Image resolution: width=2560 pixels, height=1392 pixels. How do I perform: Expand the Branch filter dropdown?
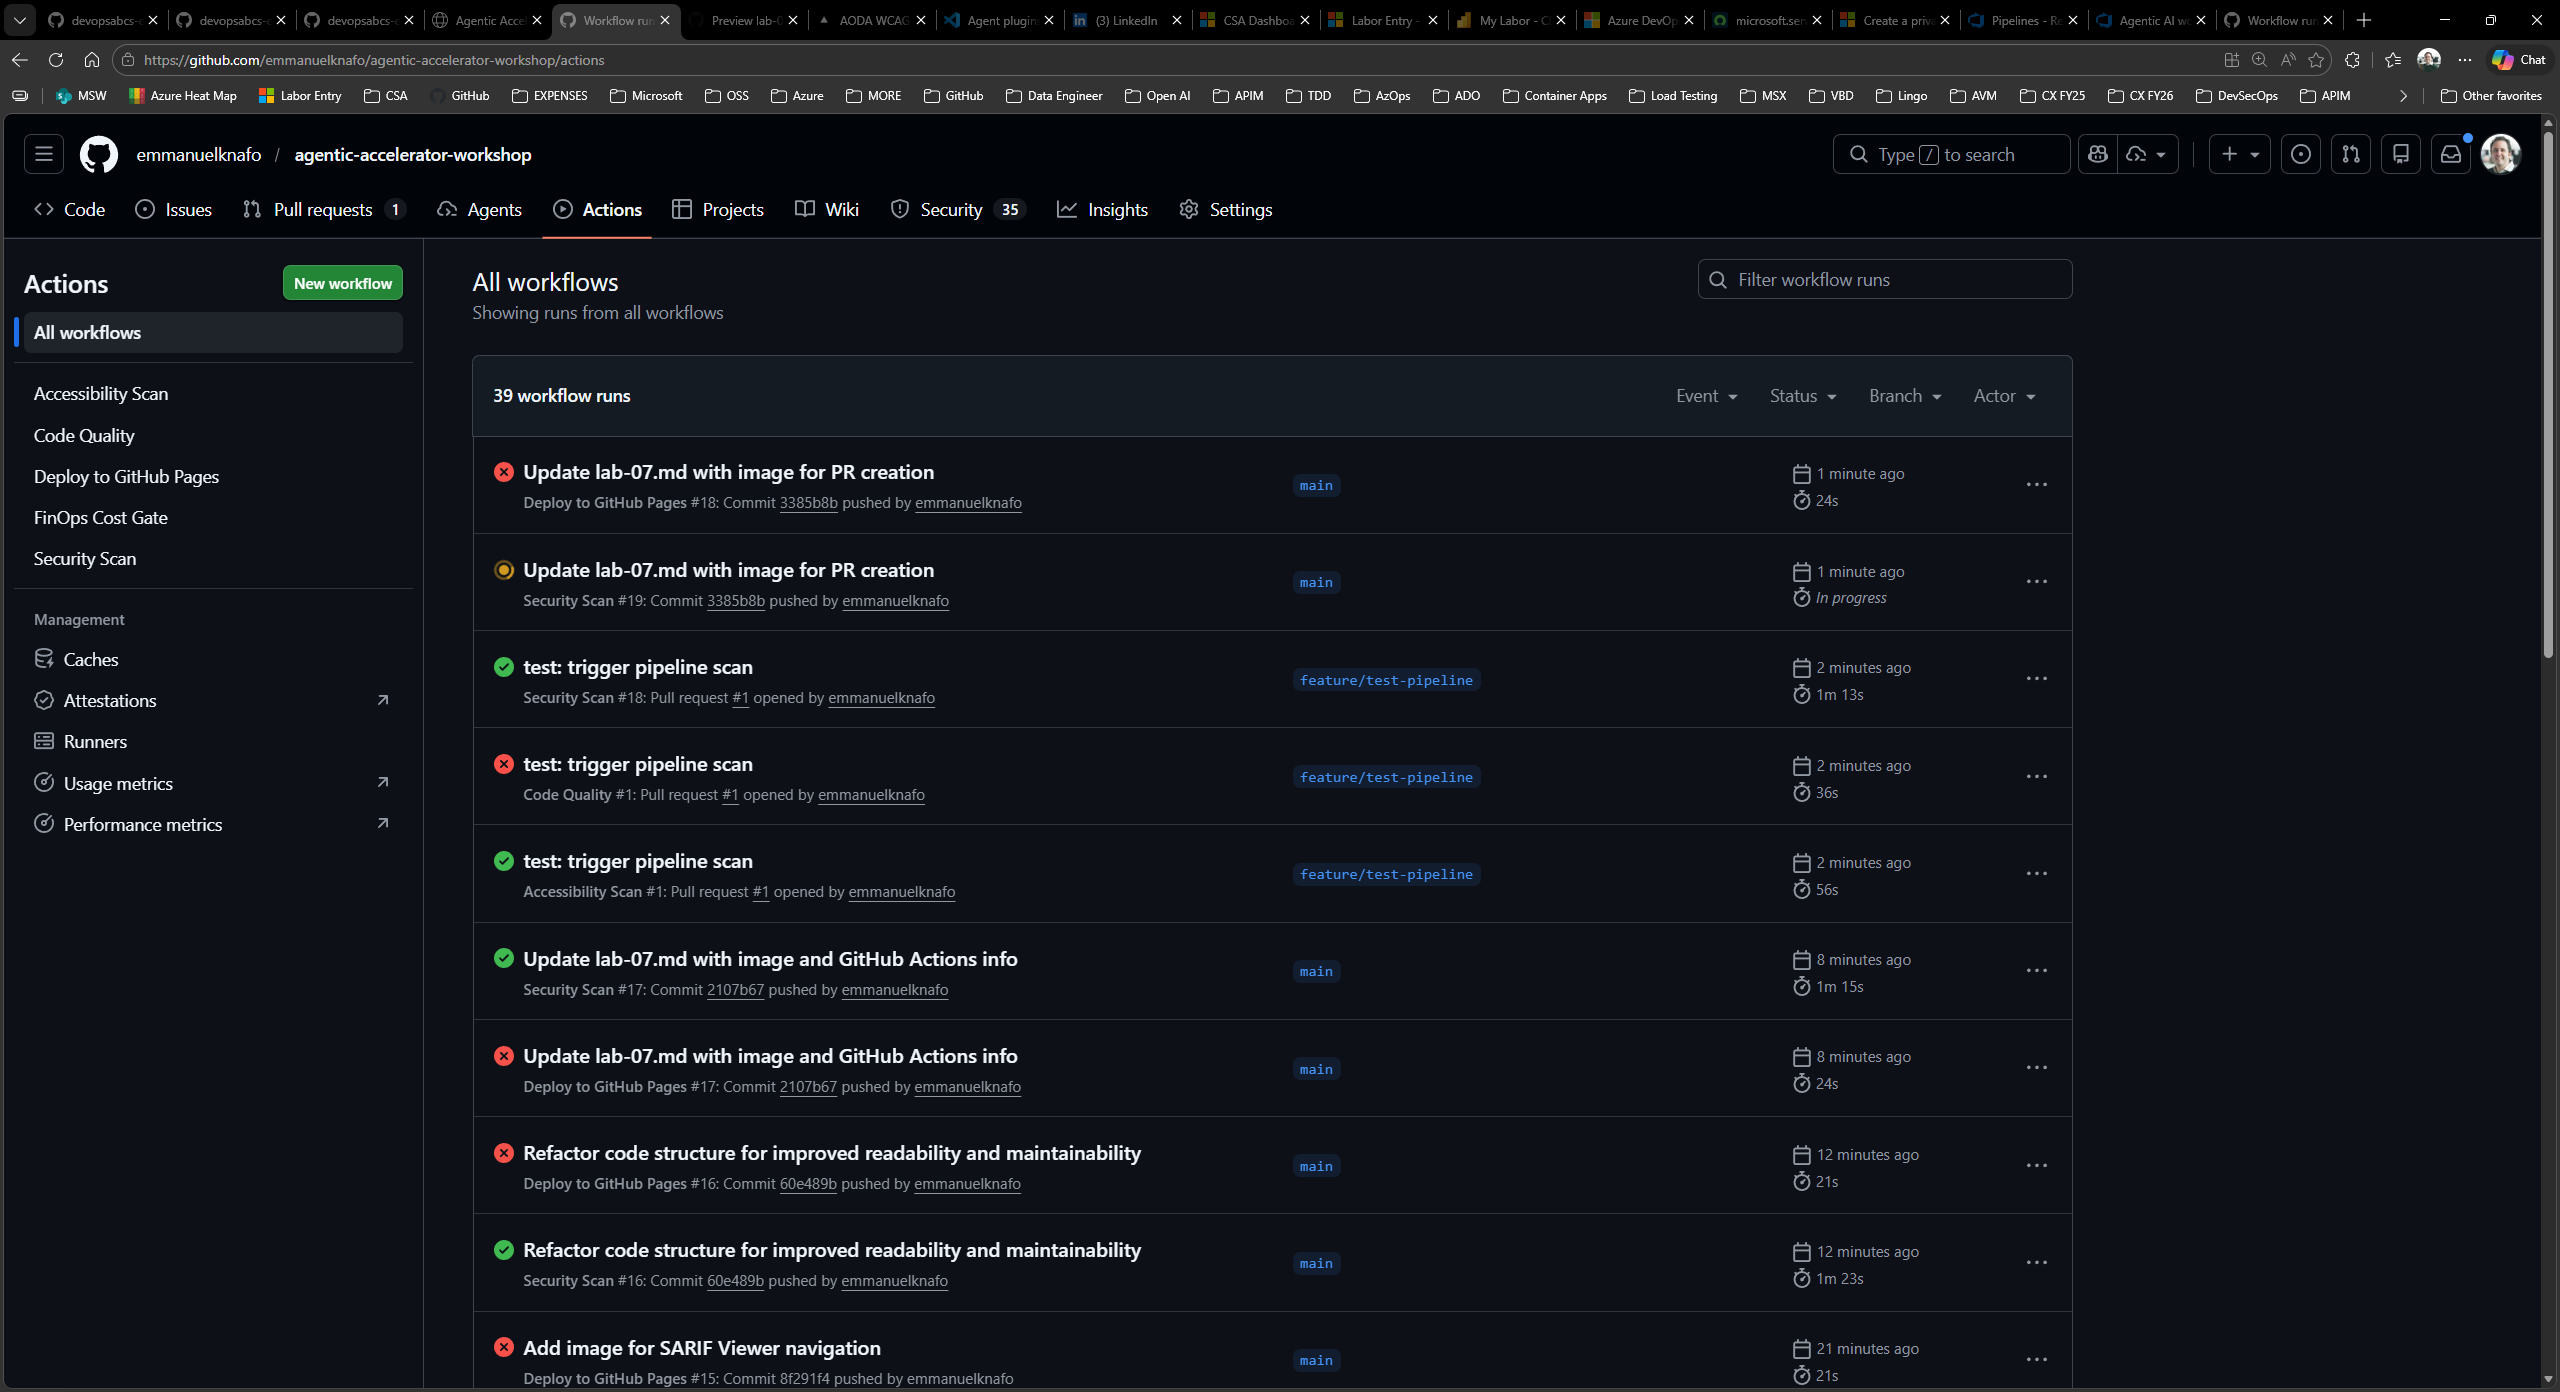pyautogui.click(x=1903, y=395)
